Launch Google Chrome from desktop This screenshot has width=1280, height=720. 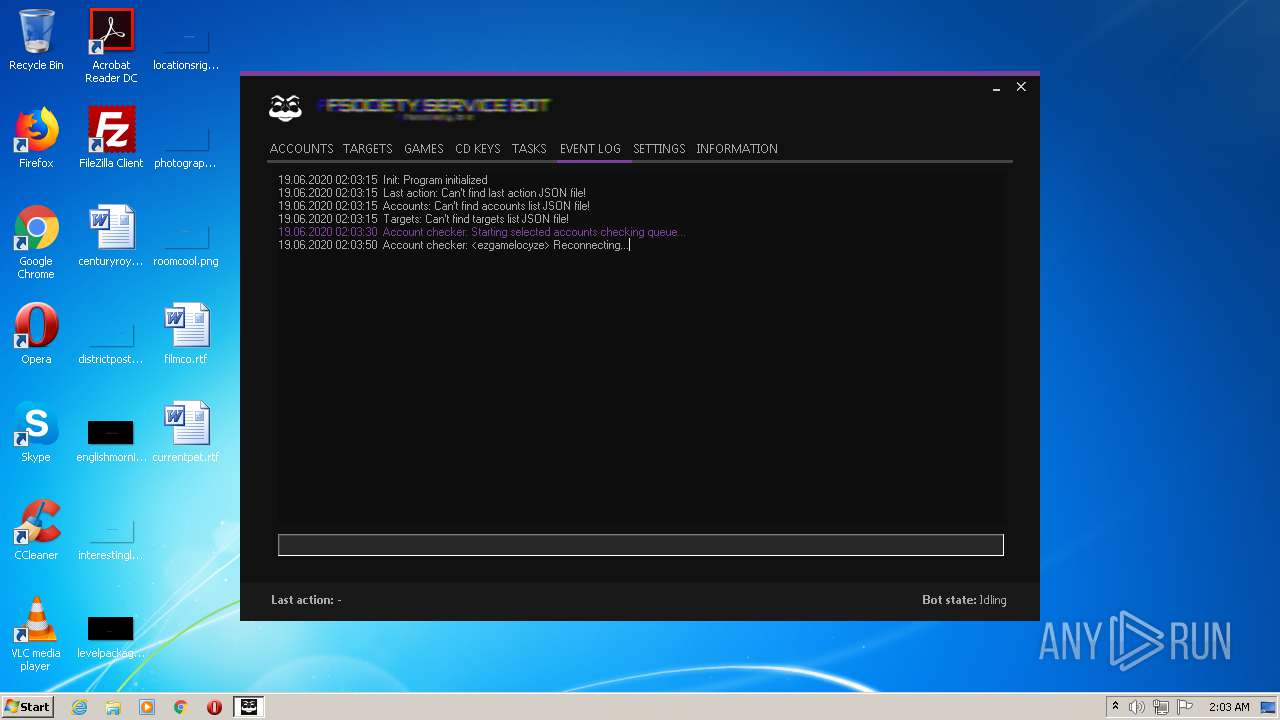click(x=36, y=242)
